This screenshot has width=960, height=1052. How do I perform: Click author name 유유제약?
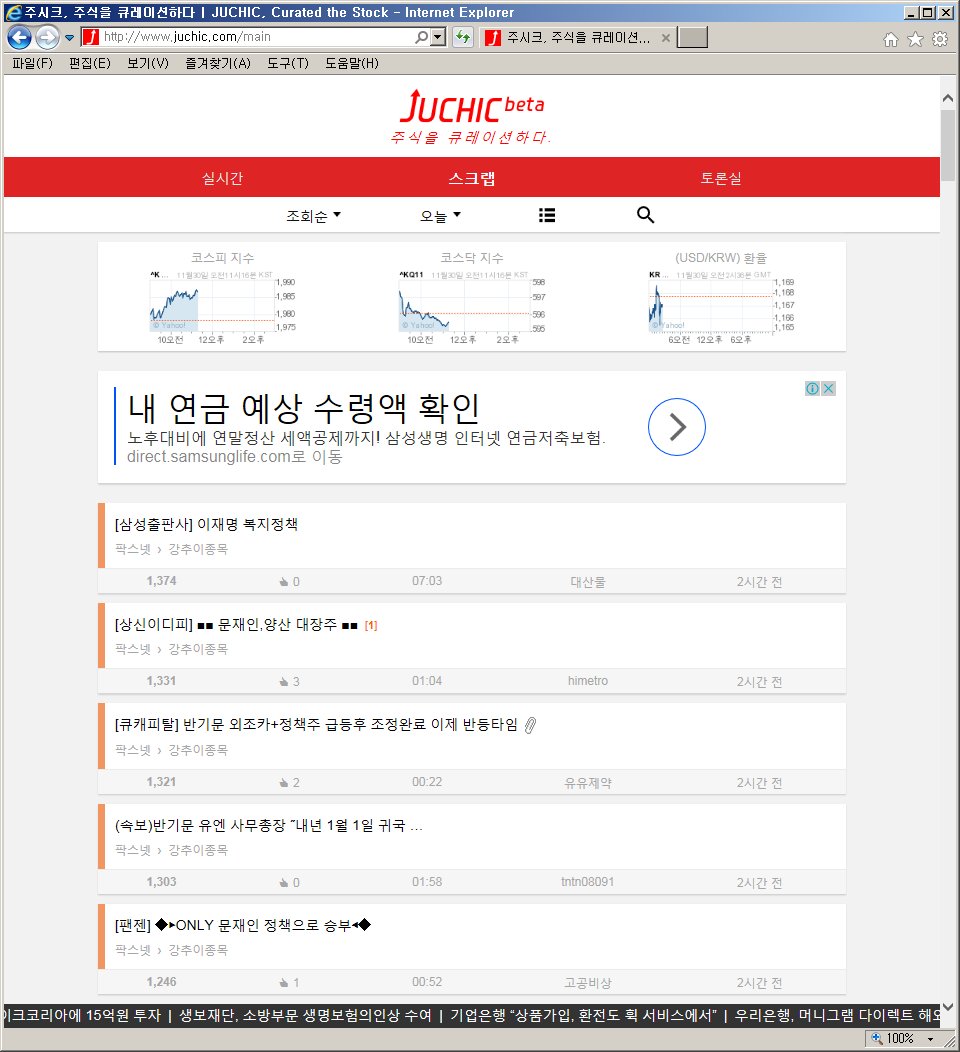click(x=588, y=782)
